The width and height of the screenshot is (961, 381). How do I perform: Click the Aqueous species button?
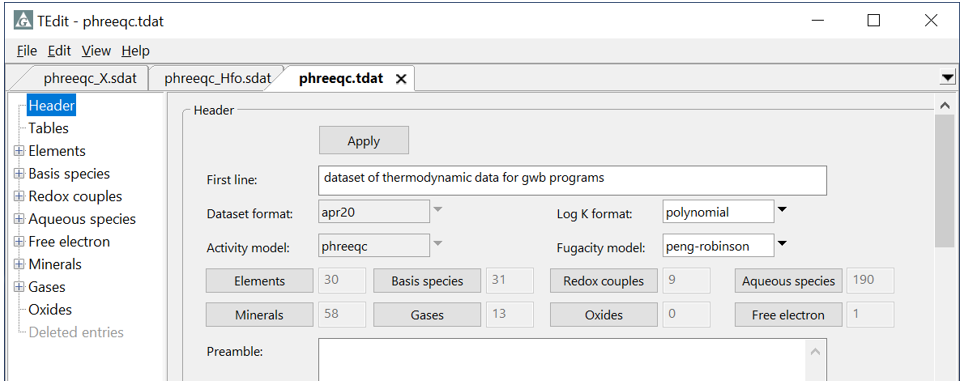[788, 281]
